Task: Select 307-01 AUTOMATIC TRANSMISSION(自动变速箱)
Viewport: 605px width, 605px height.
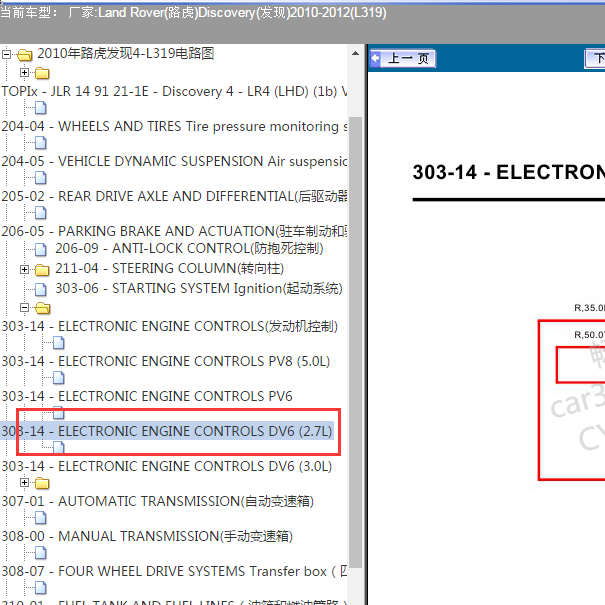Action: [157, 502]
